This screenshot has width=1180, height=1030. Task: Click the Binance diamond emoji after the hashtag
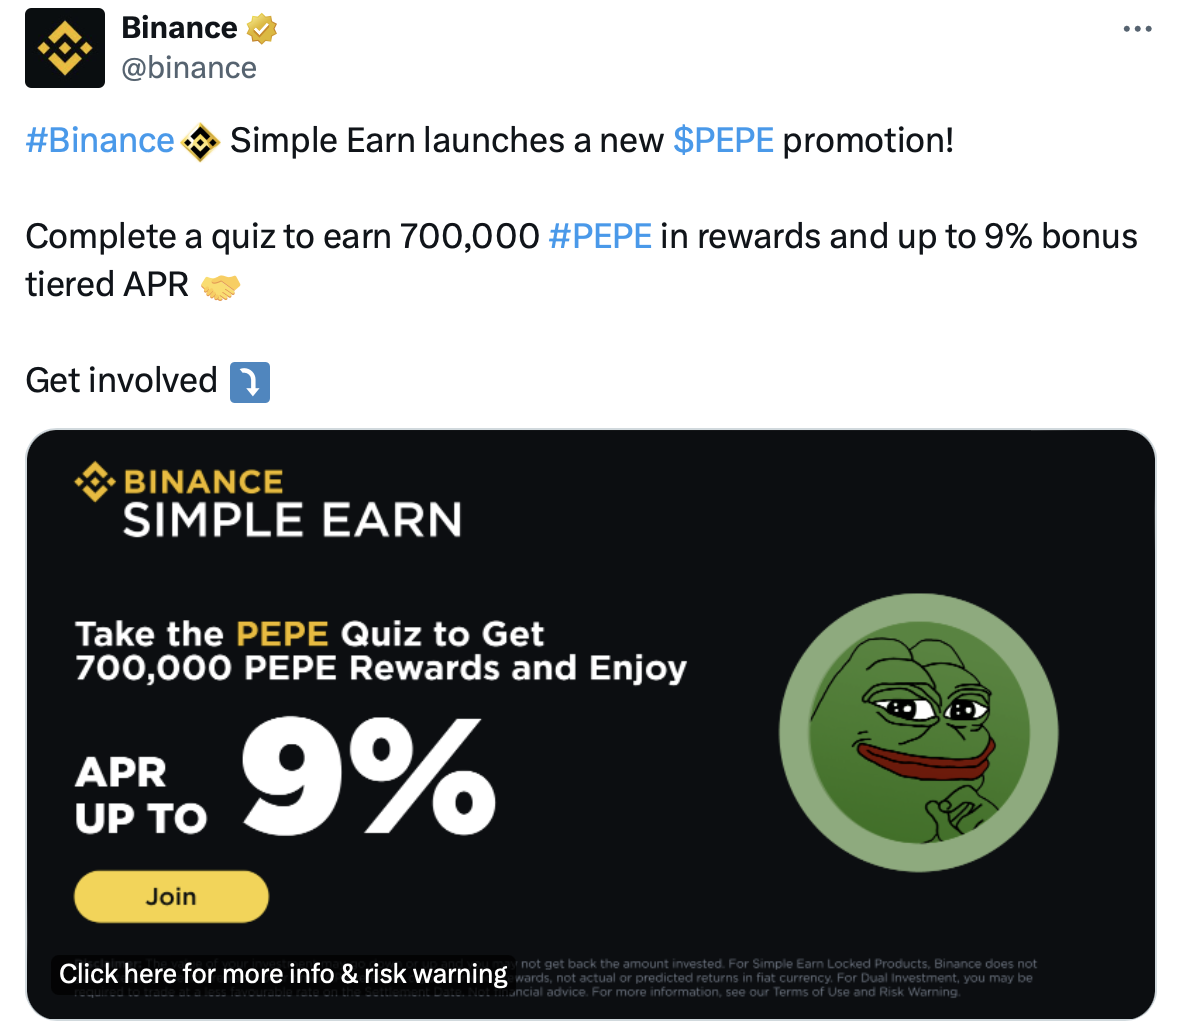(201, 143)
